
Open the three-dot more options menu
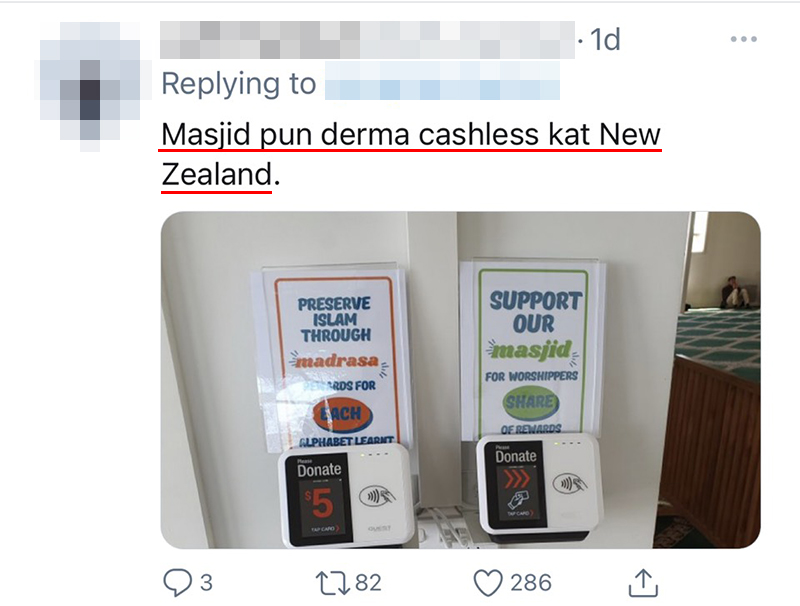point(743,39)
